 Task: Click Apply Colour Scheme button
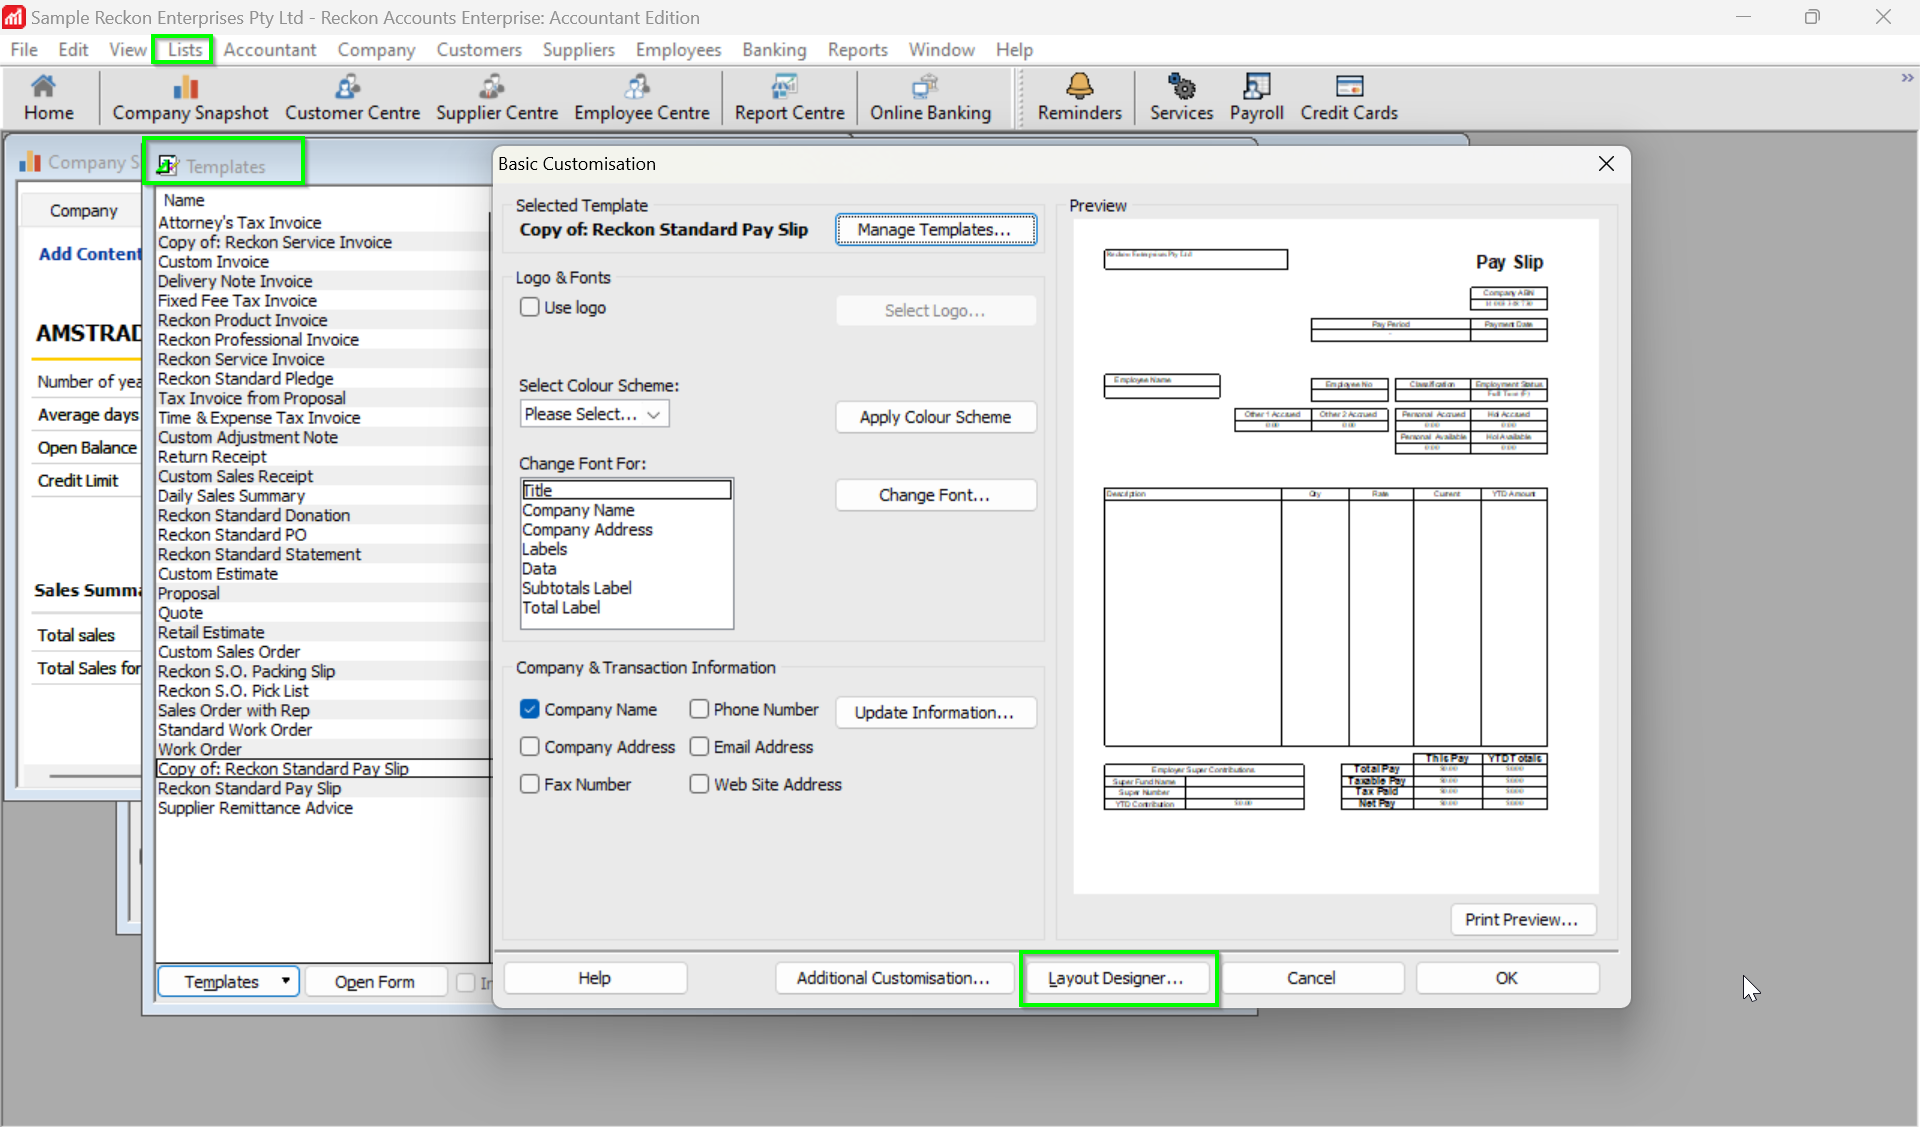935,417
